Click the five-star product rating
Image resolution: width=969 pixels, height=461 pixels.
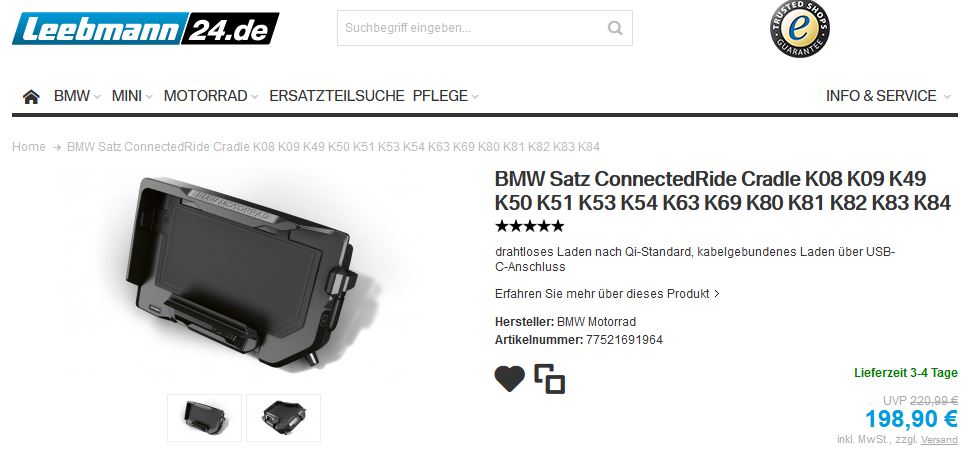point(530,226)
